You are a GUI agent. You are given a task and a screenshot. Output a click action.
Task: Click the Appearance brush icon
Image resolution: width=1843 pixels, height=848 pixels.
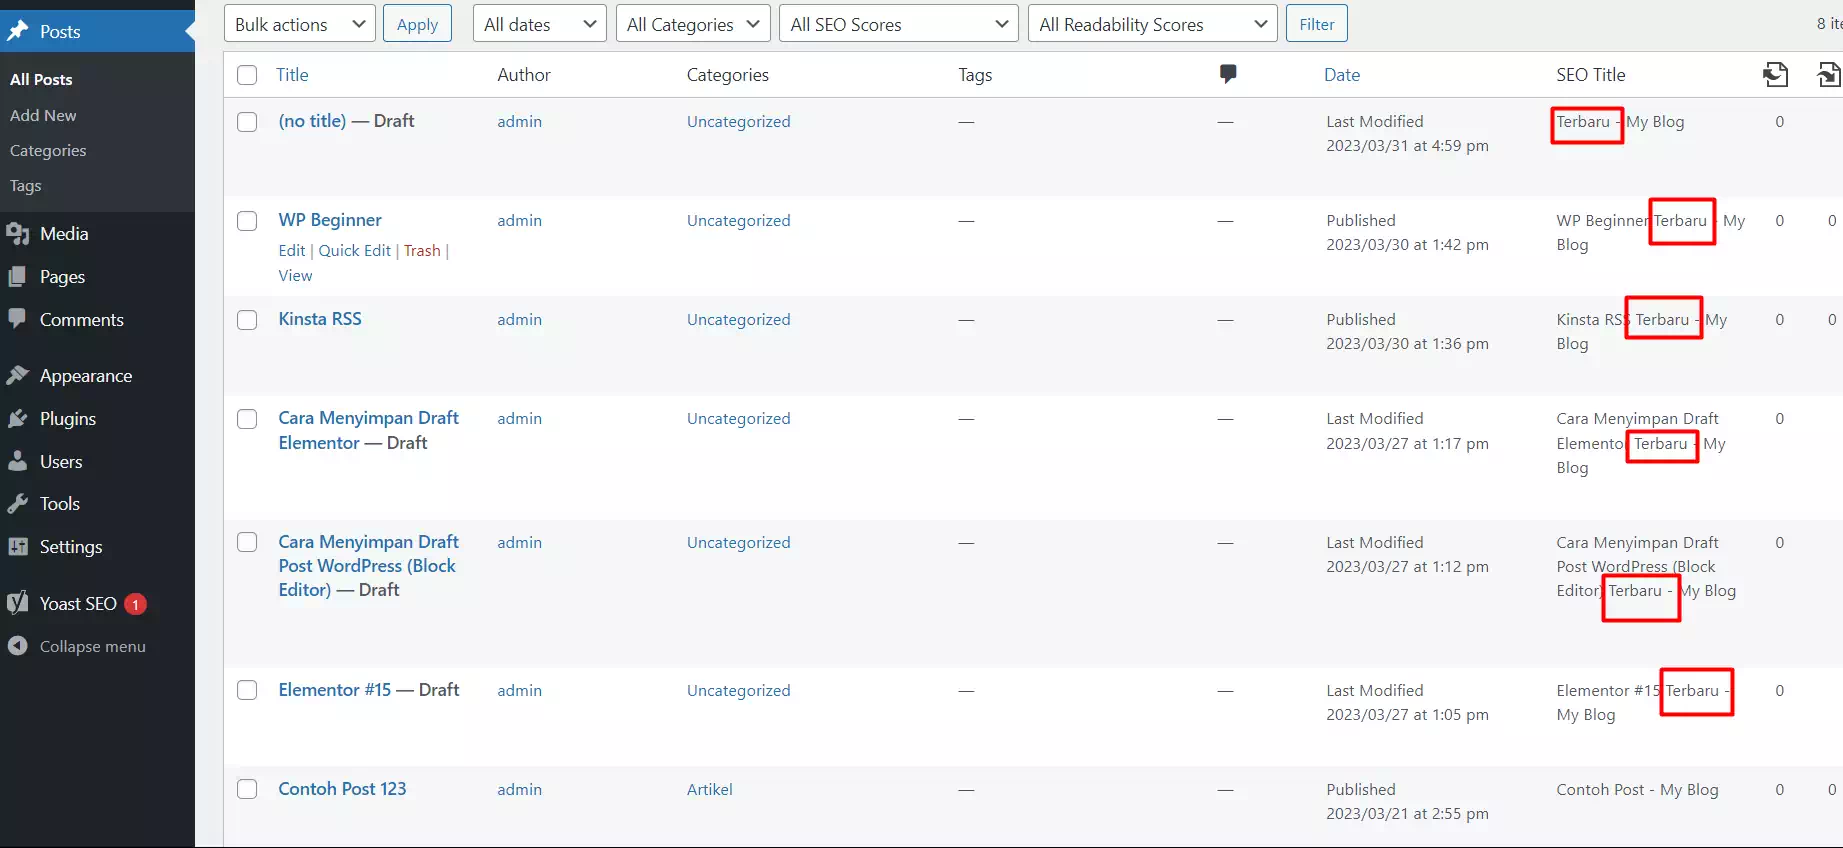18,376
